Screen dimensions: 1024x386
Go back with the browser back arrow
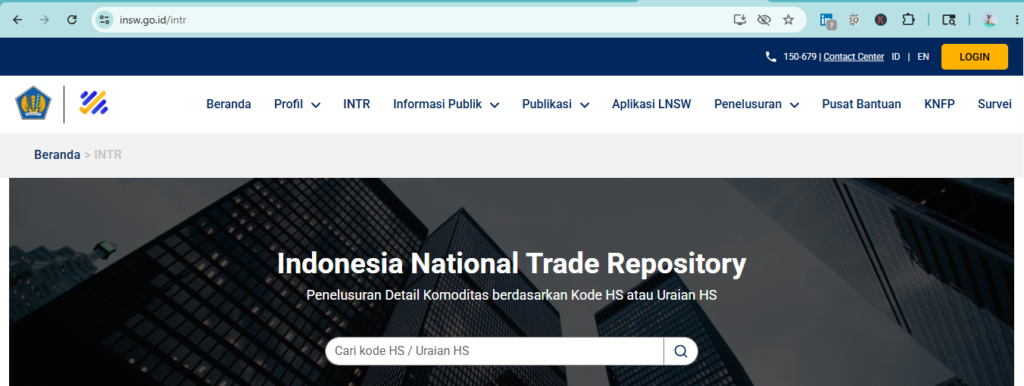pos(18,20)
